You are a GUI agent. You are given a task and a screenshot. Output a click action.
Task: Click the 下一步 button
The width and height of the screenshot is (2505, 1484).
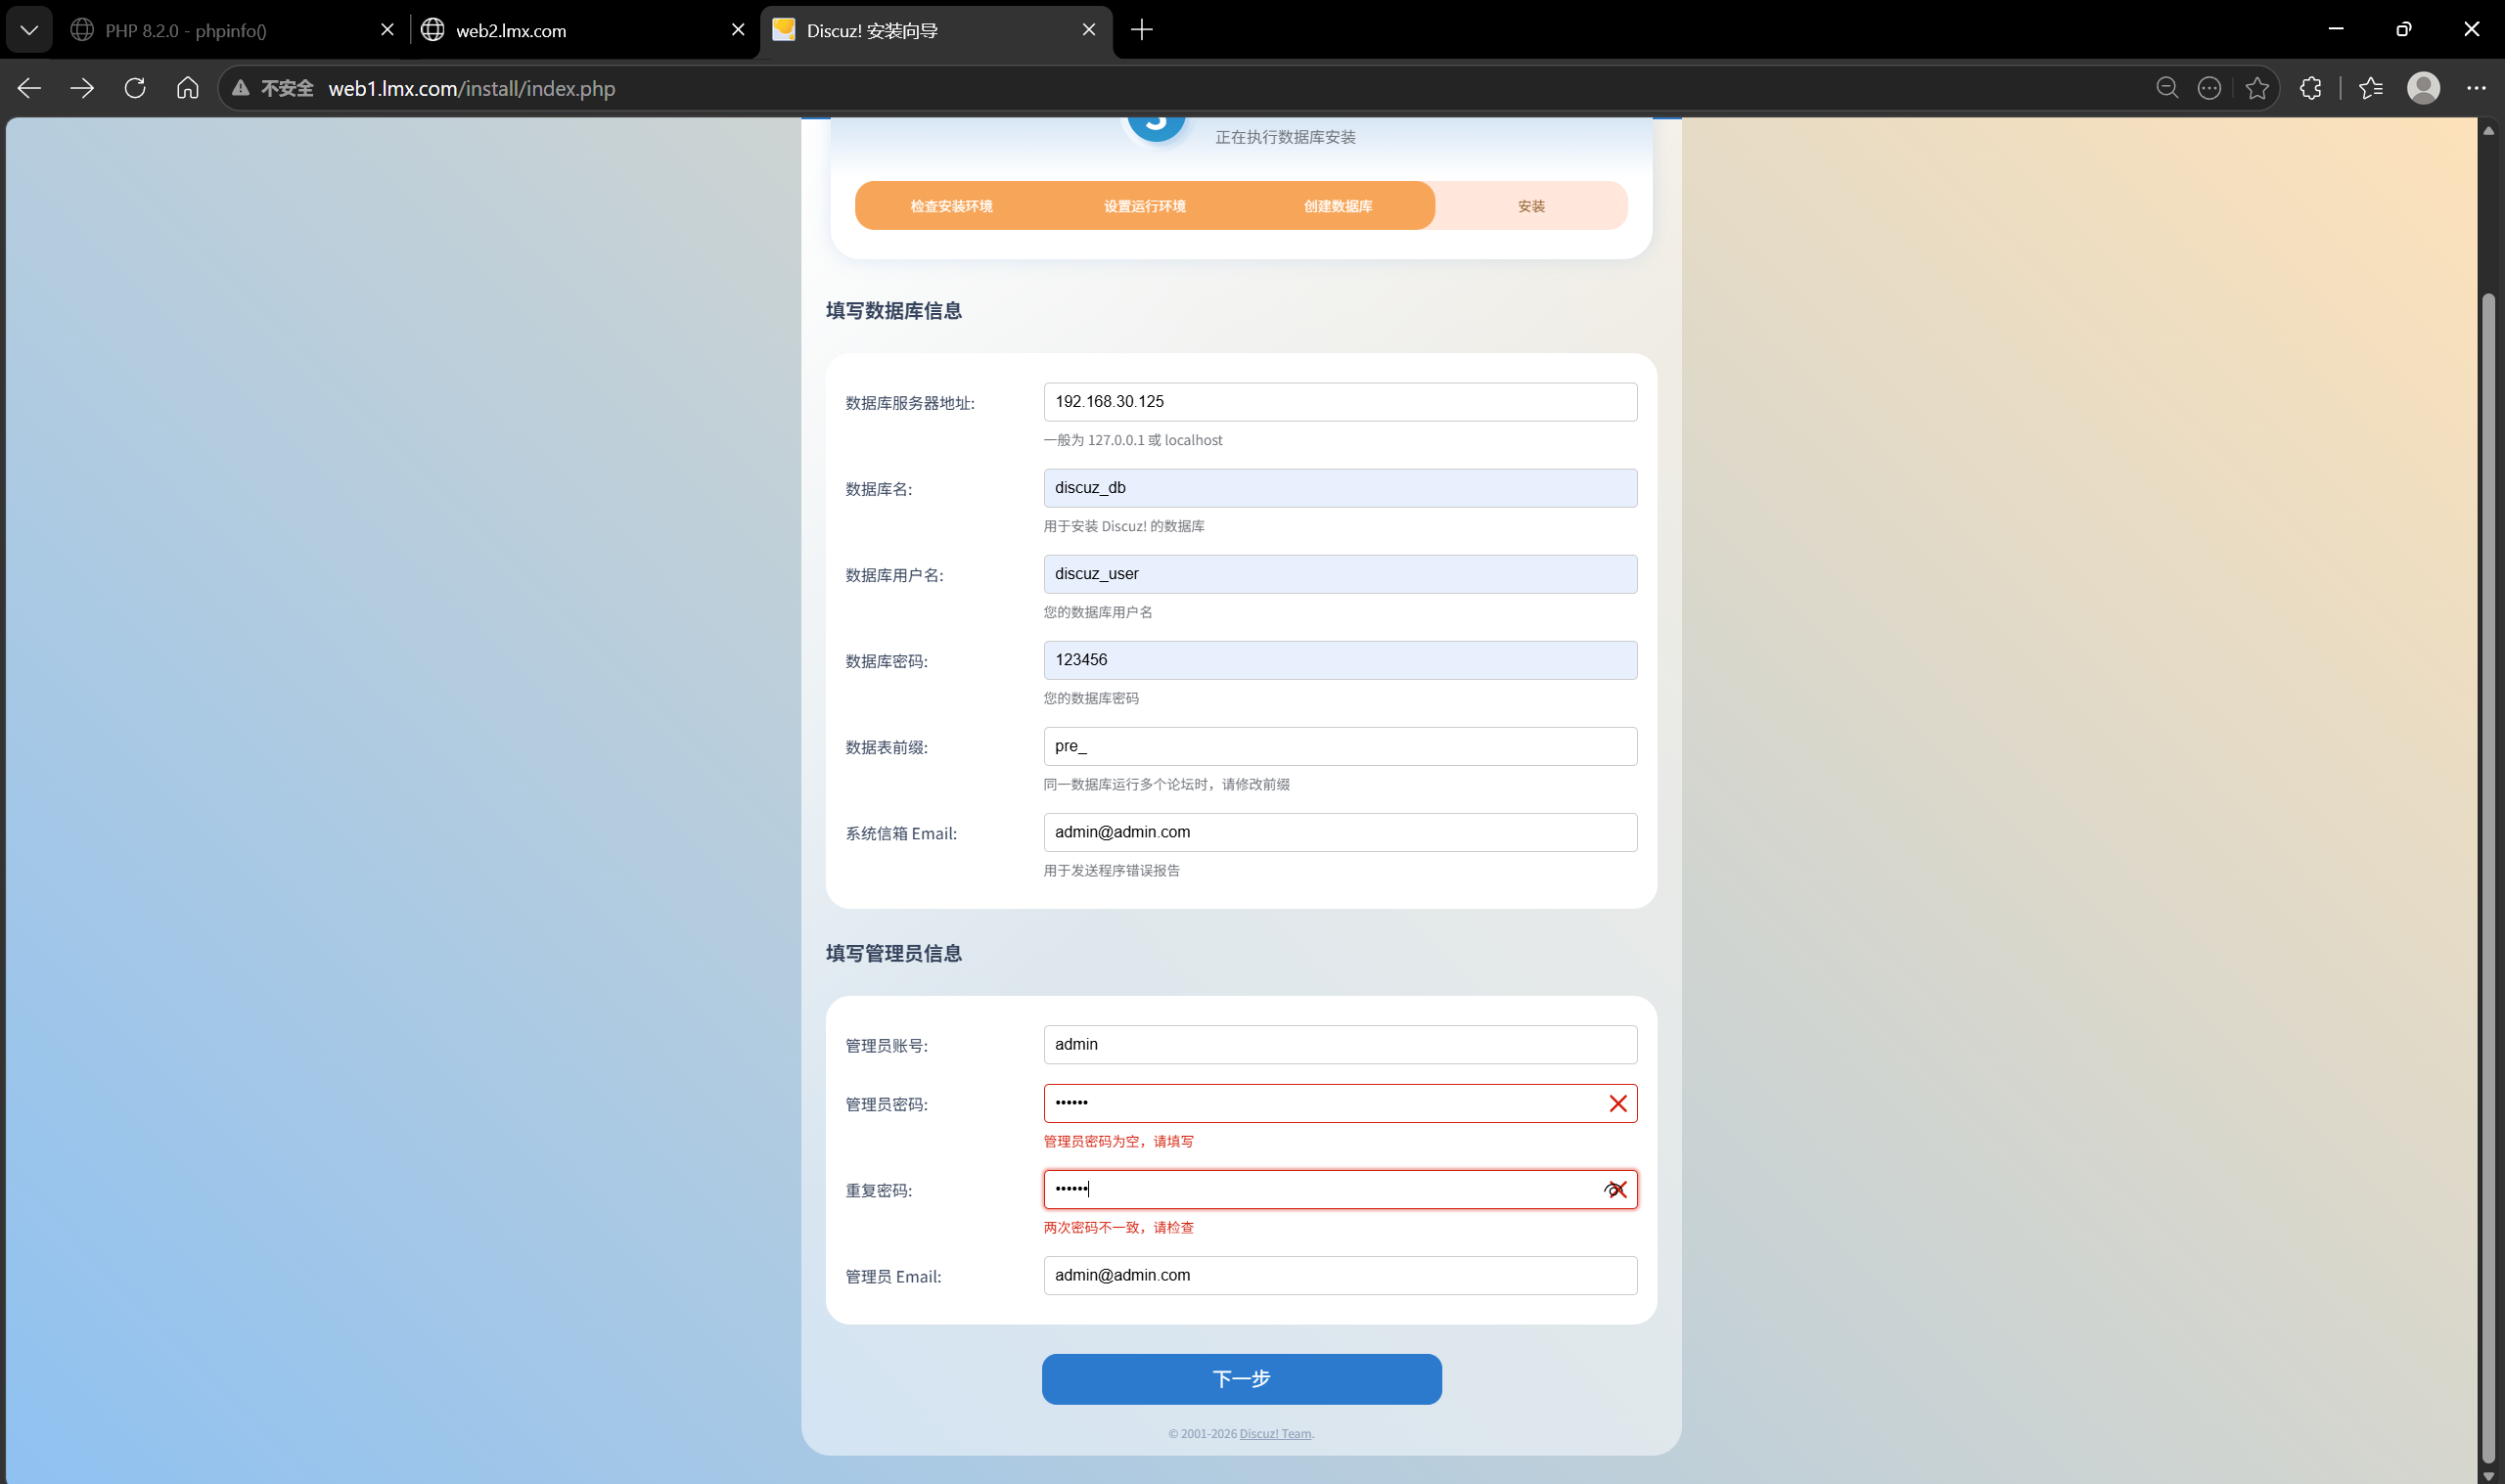pos(1241,1379)
